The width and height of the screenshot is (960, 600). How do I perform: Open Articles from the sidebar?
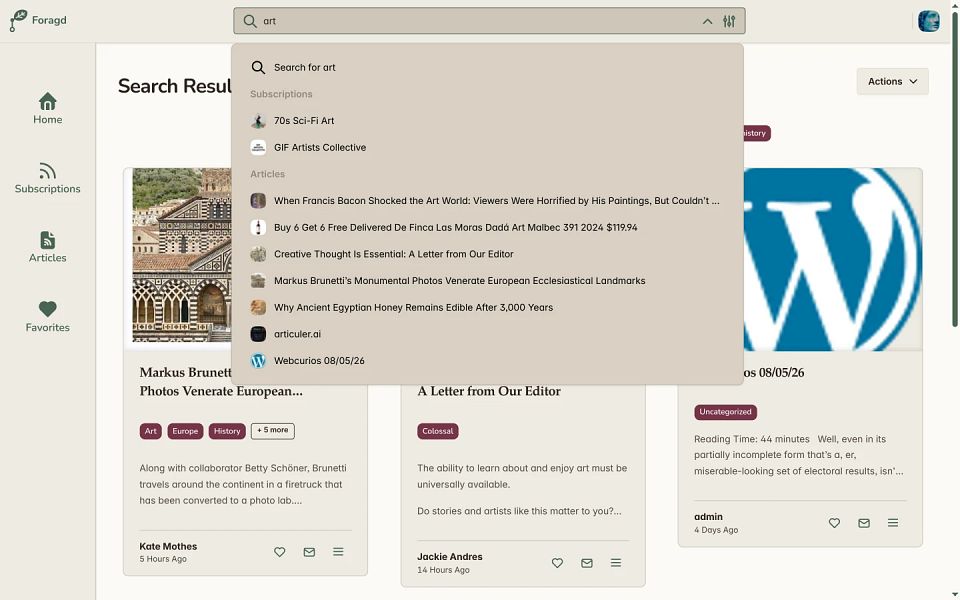tap(48, 247)
